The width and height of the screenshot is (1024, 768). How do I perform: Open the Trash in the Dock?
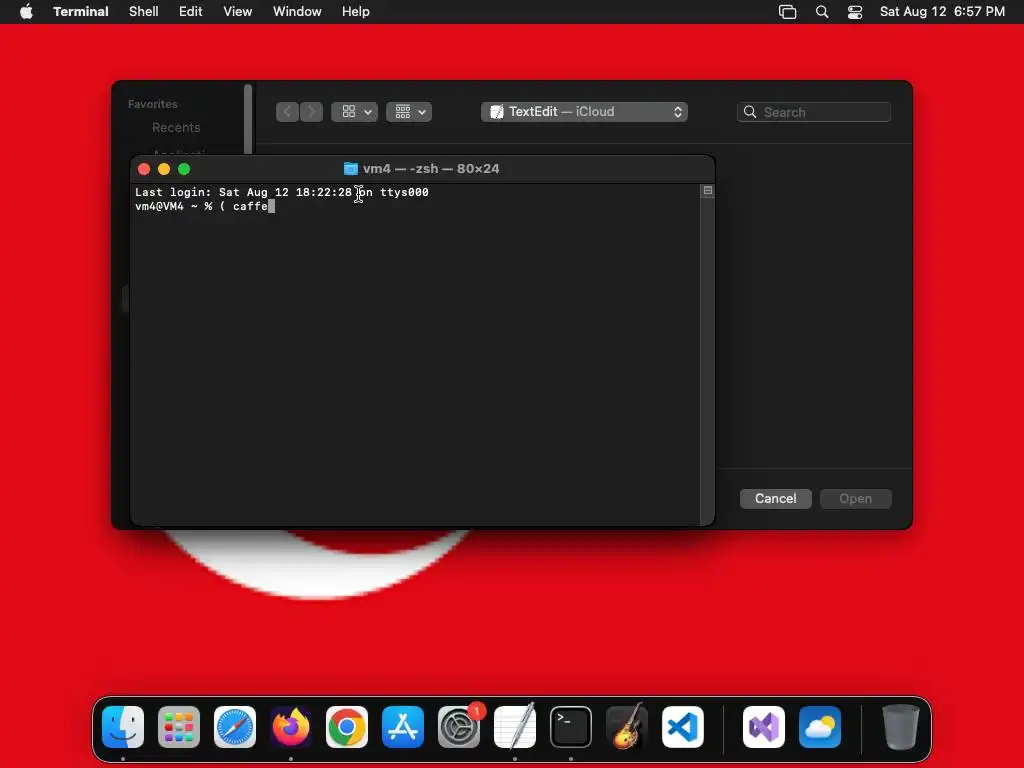901,727
